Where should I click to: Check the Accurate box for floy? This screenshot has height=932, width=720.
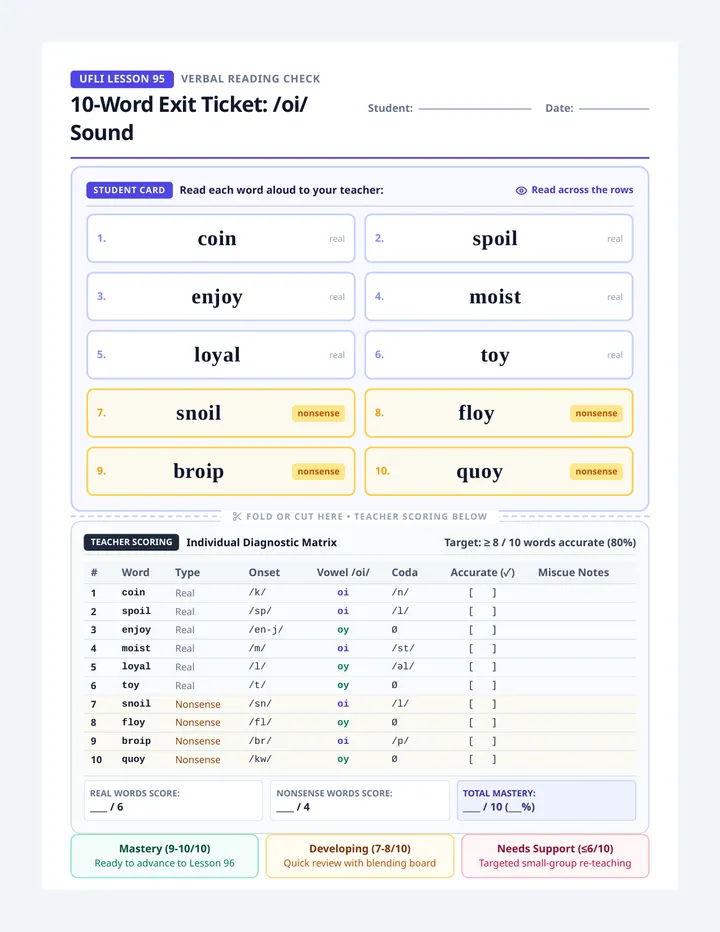pos(482,722)
